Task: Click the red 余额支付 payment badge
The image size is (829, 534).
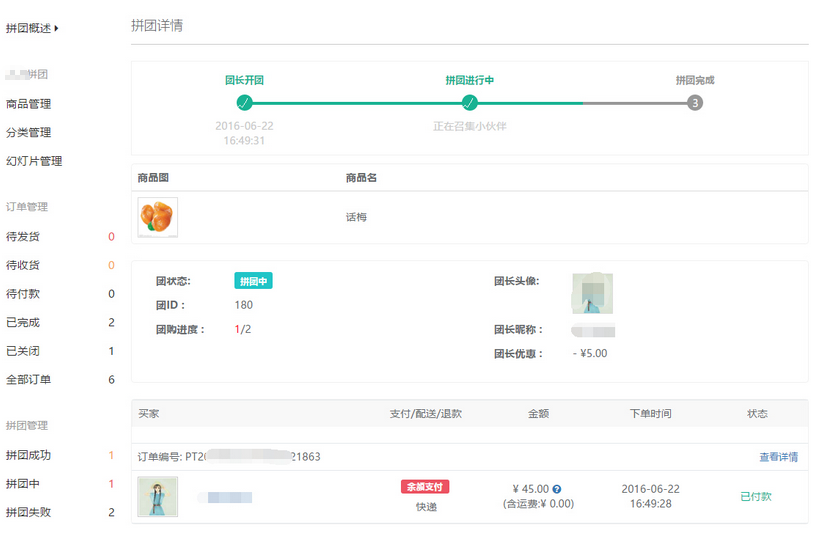Action: coord(425,487)
